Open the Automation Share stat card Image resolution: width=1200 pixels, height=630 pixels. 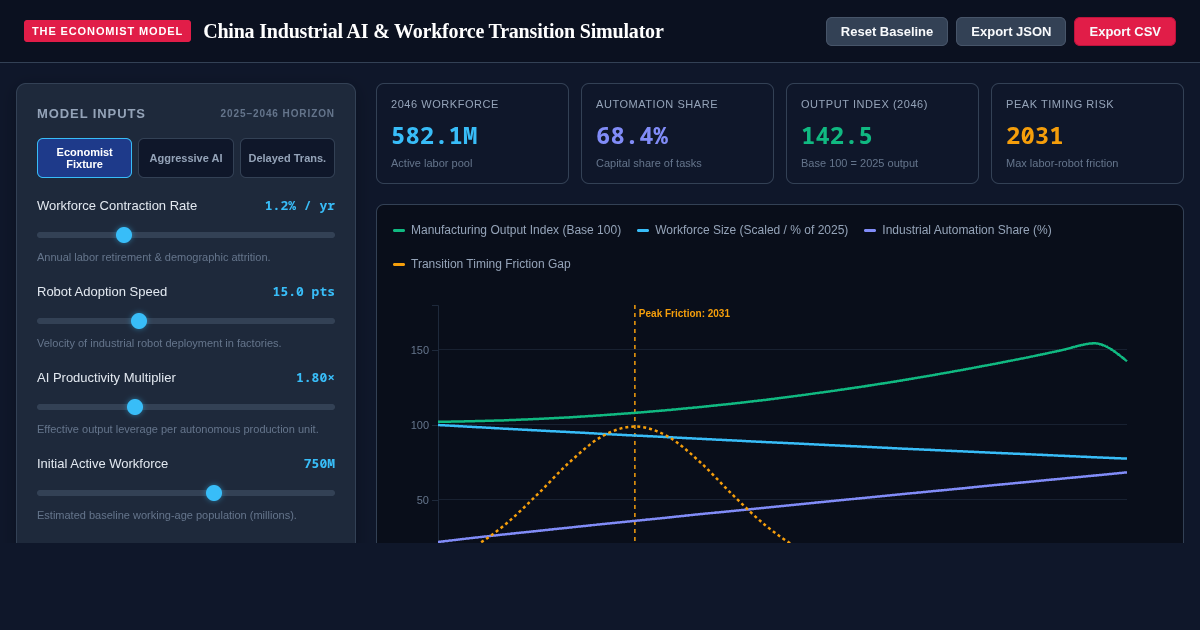(677, 133)
